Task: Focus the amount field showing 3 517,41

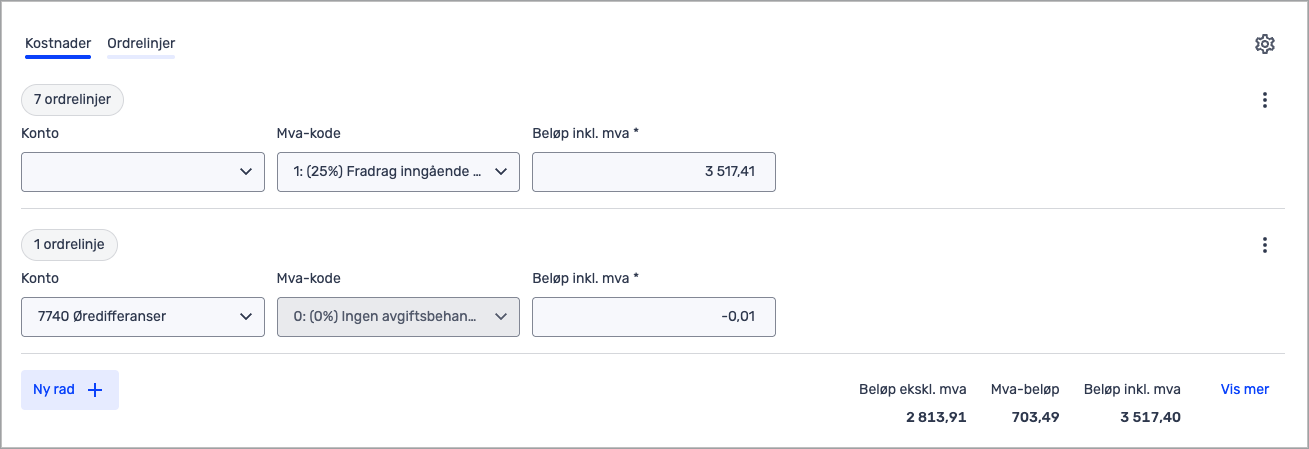Action: click(654, 172)
